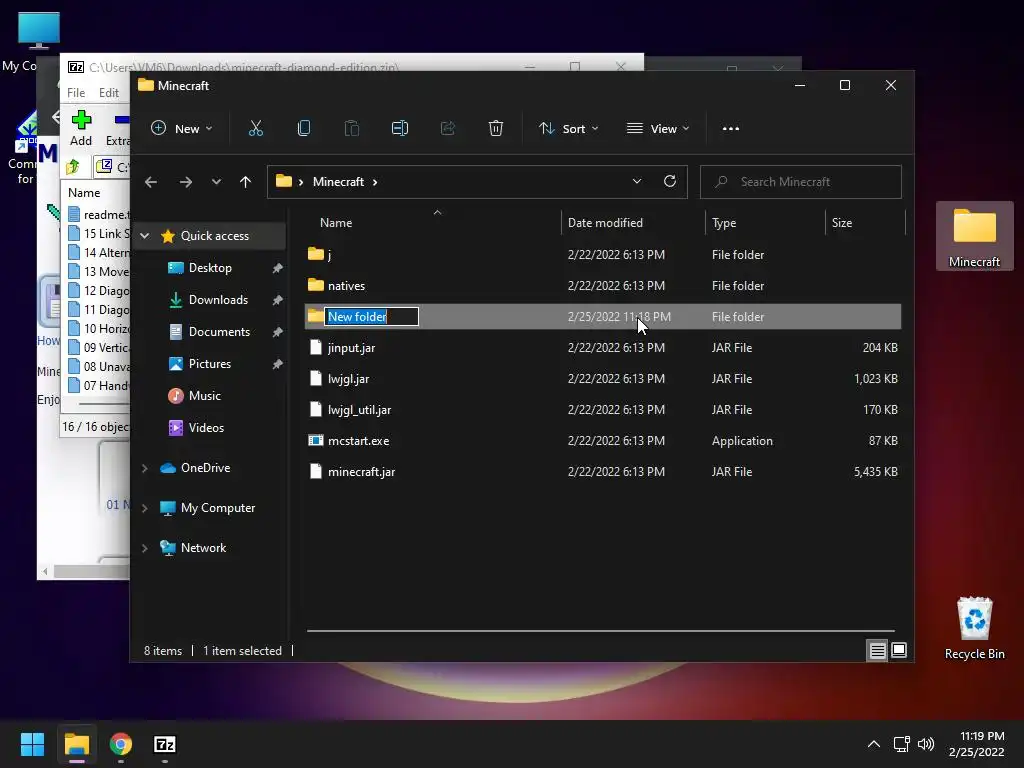The width and height of the screenshot is (1024, 768).
Task: Open the Edit menu in 7-Zip
Action: (108, 93)
